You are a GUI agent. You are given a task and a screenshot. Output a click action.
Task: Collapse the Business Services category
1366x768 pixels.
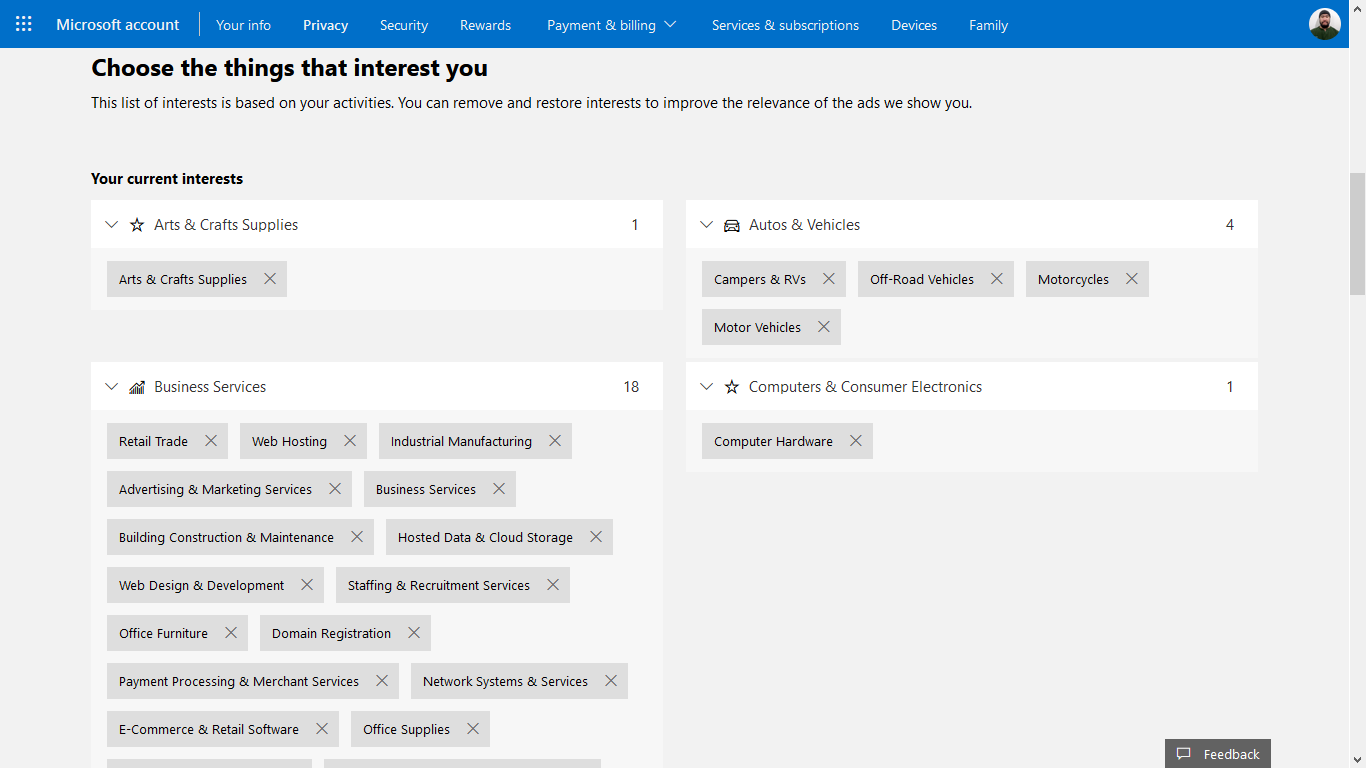coord(112,387)
